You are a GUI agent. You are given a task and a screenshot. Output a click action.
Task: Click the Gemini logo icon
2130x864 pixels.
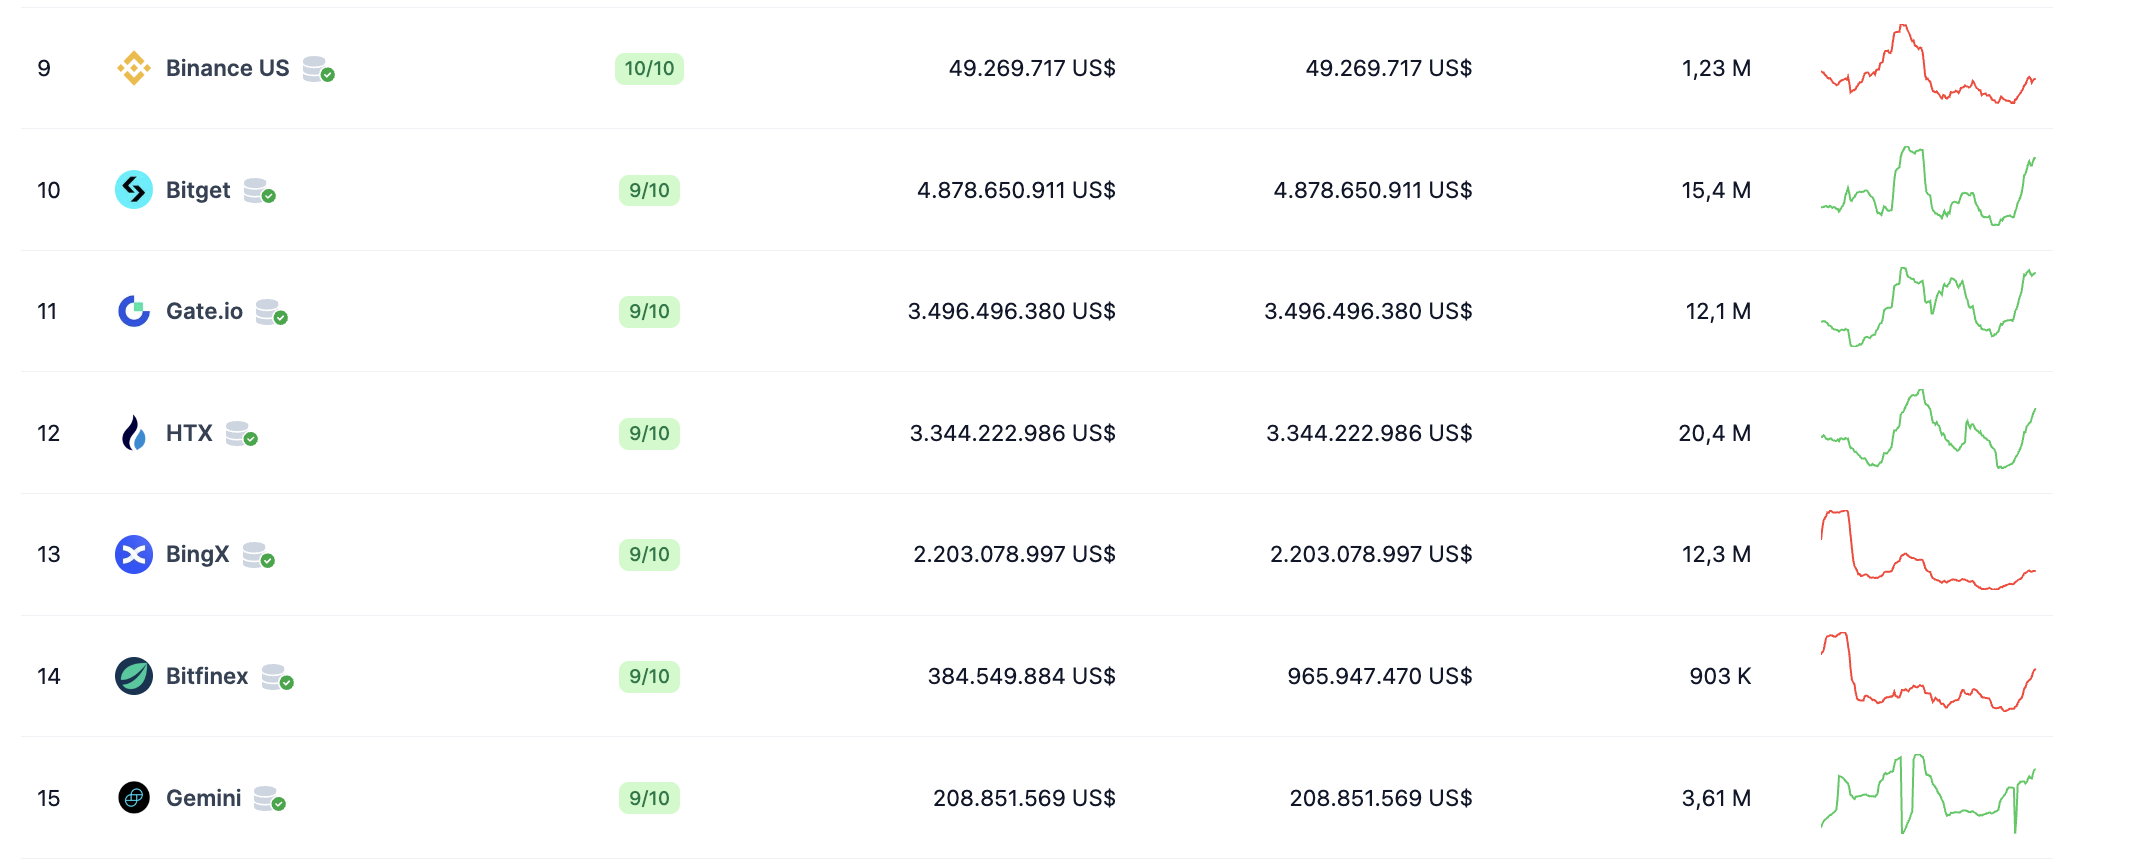(x=133, y=798)
